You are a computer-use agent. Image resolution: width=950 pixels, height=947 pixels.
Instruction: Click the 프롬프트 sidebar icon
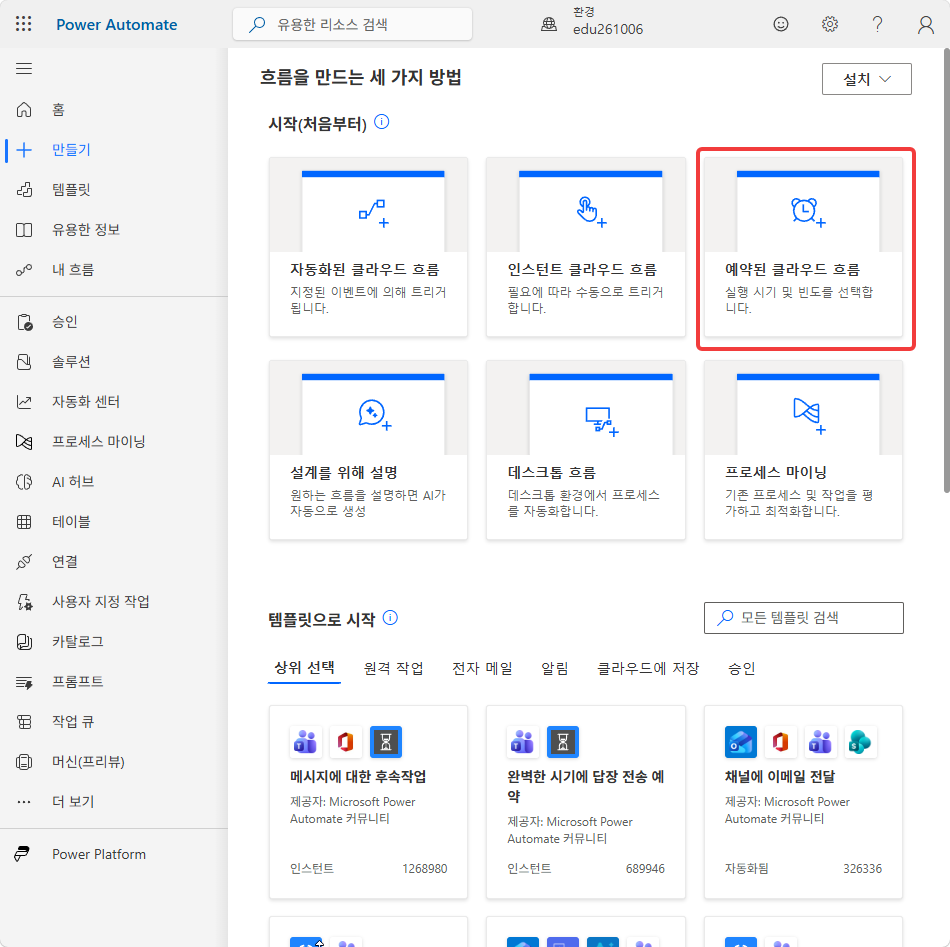[x=24, y=682]
